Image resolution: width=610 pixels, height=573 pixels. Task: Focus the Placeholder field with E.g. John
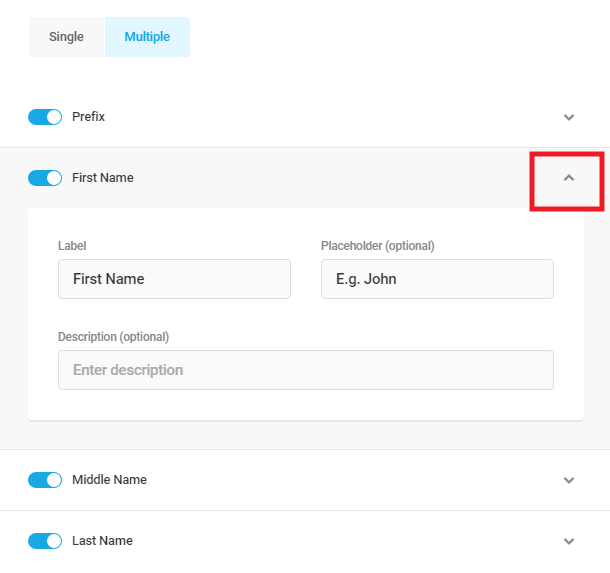437,279
